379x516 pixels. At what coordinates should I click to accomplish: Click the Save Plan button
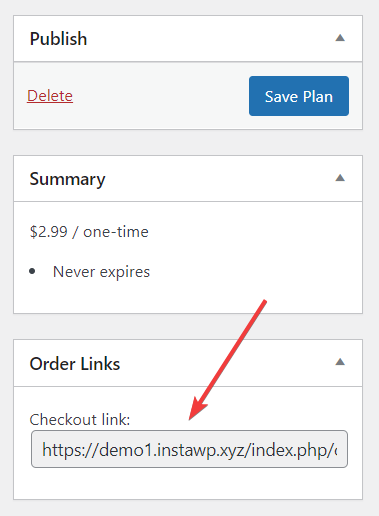pos(299,96)
